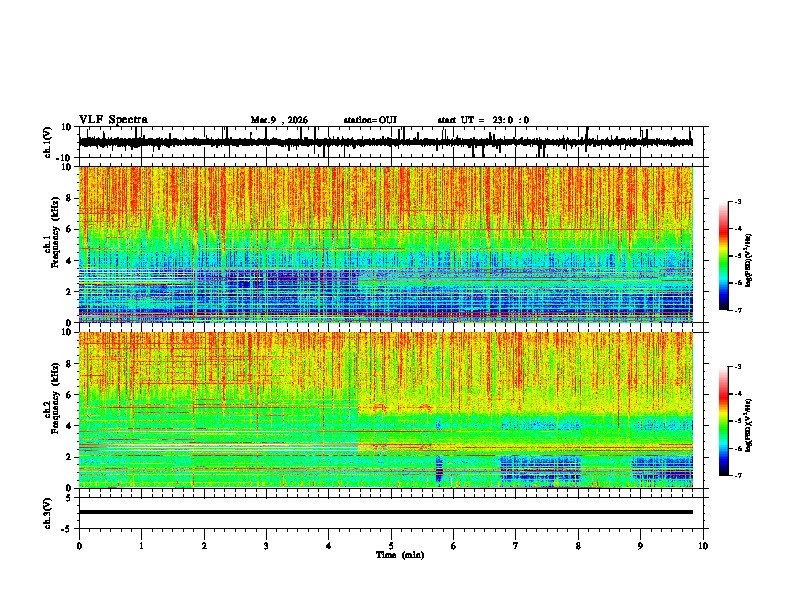Click the '-3' value on ch.2 colorbar
Image resolution: width=792 pixels, height=612 pixels.
pyautogui.click(x=737, y=366)
